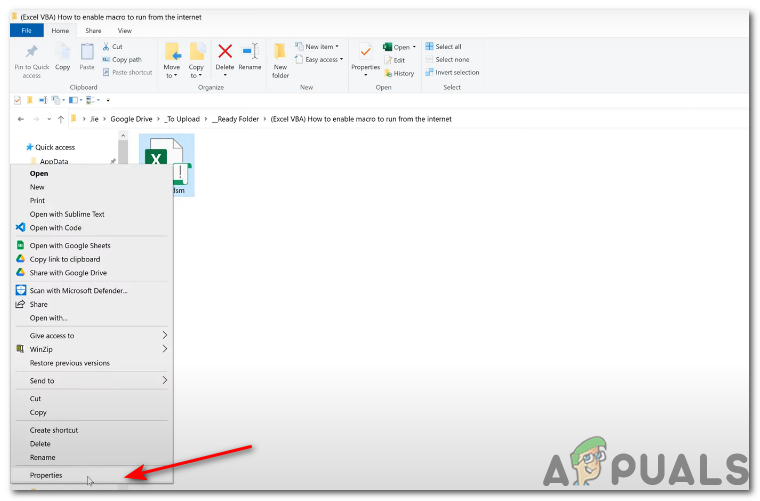Click Select none in the ribbon

click(x=447, y=60)
